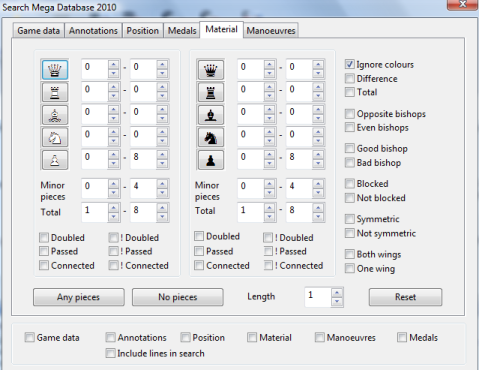Image resolution: width=479 pixels, height=370 pixels.
Task: Check white Doubled pawns
Action: tap(44, 237)
